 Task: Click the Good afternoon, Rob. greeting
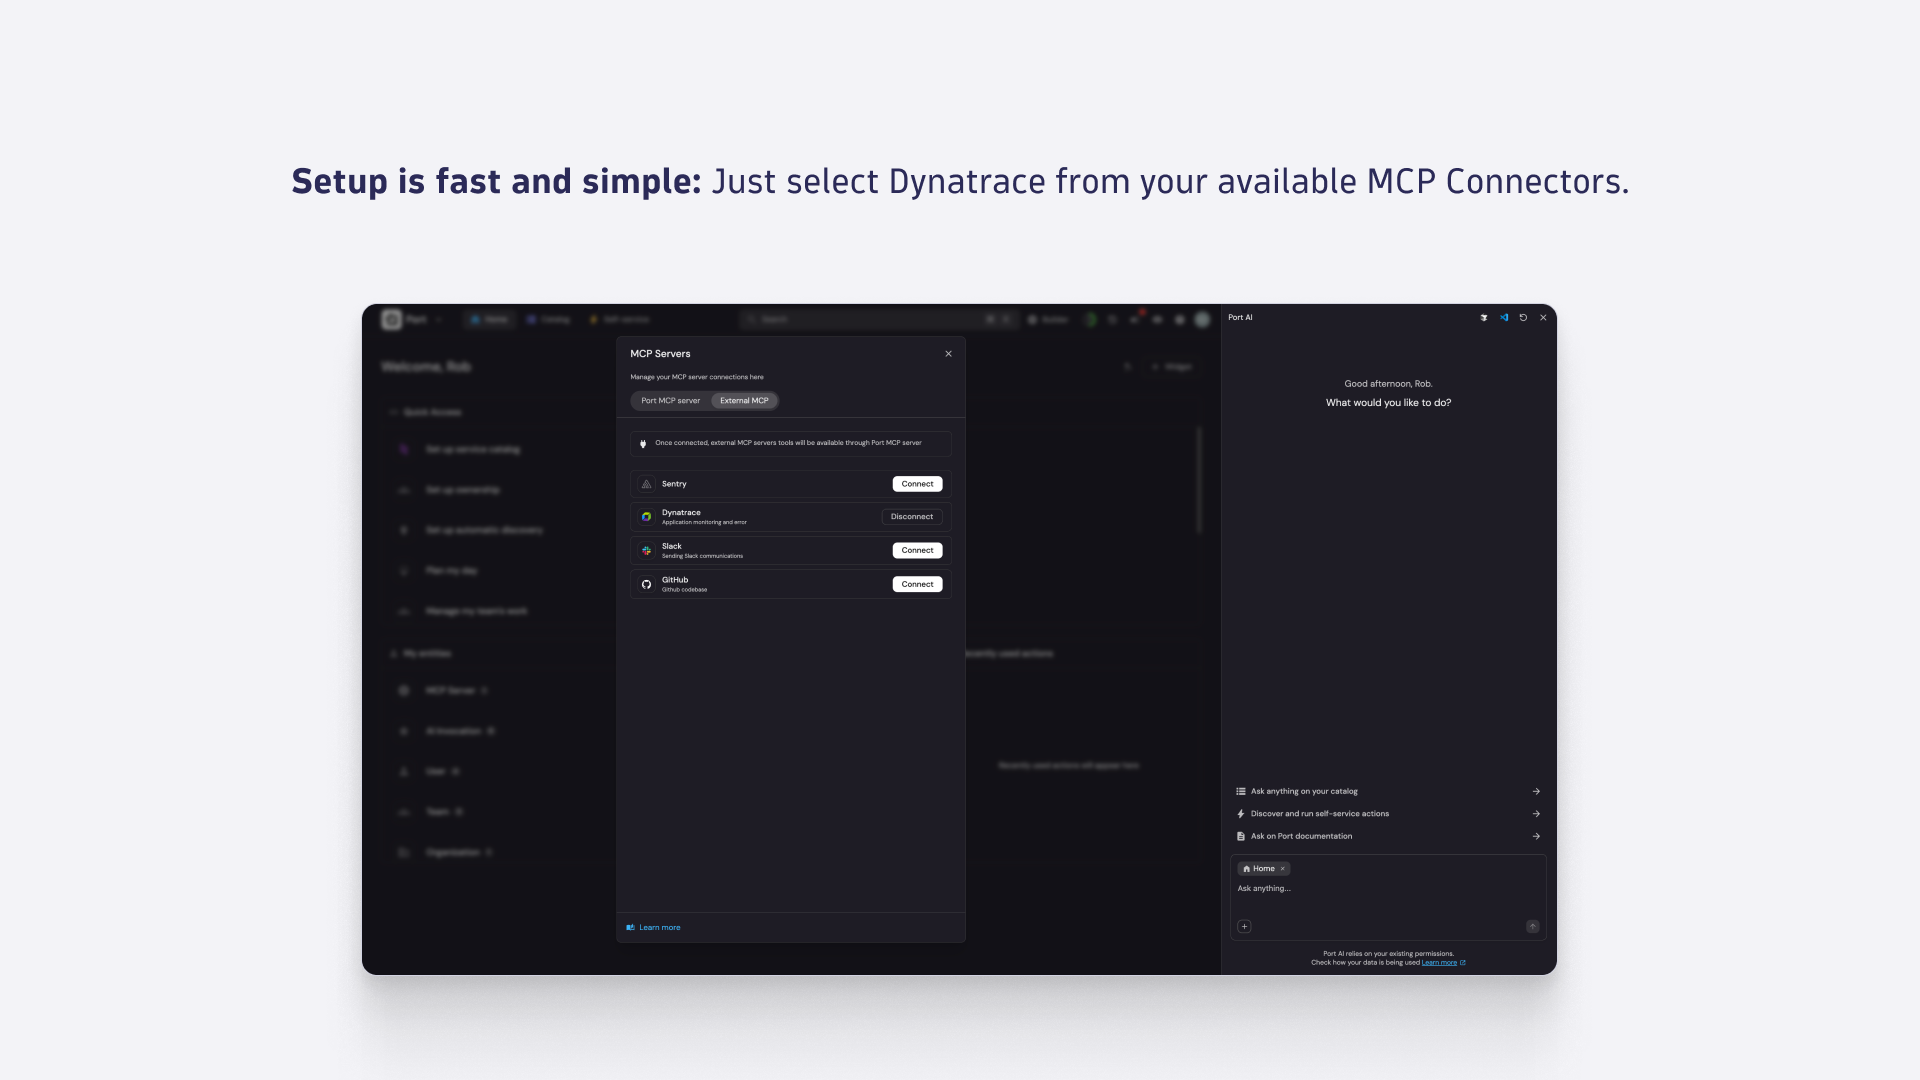(1388, 384)
